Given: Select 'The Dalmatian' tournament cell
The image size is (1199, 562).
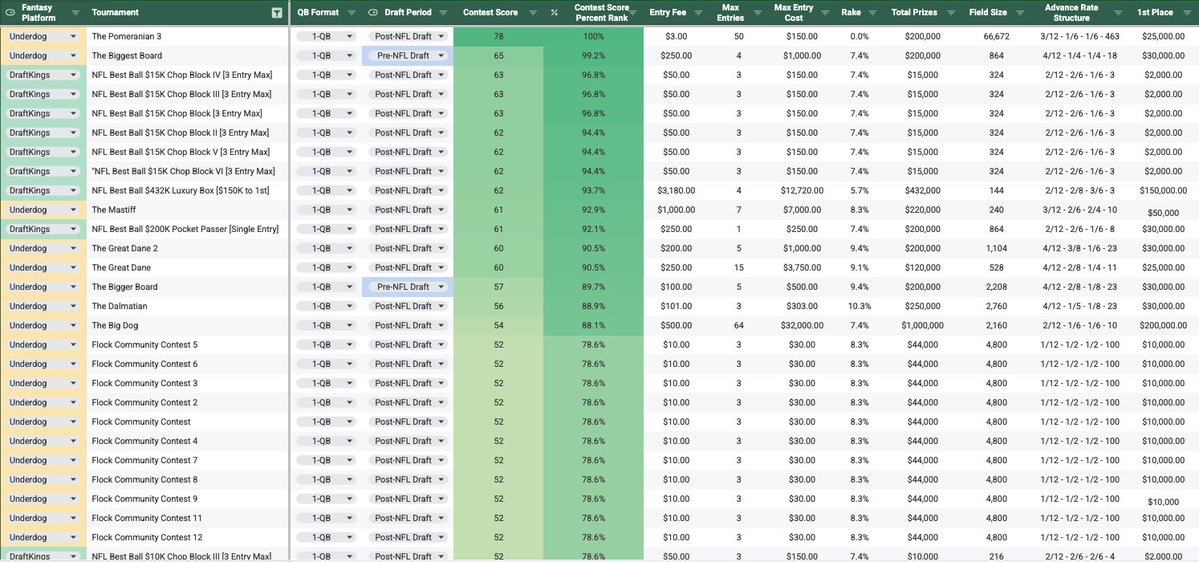Looking at the screenshot, I should 187,306.
